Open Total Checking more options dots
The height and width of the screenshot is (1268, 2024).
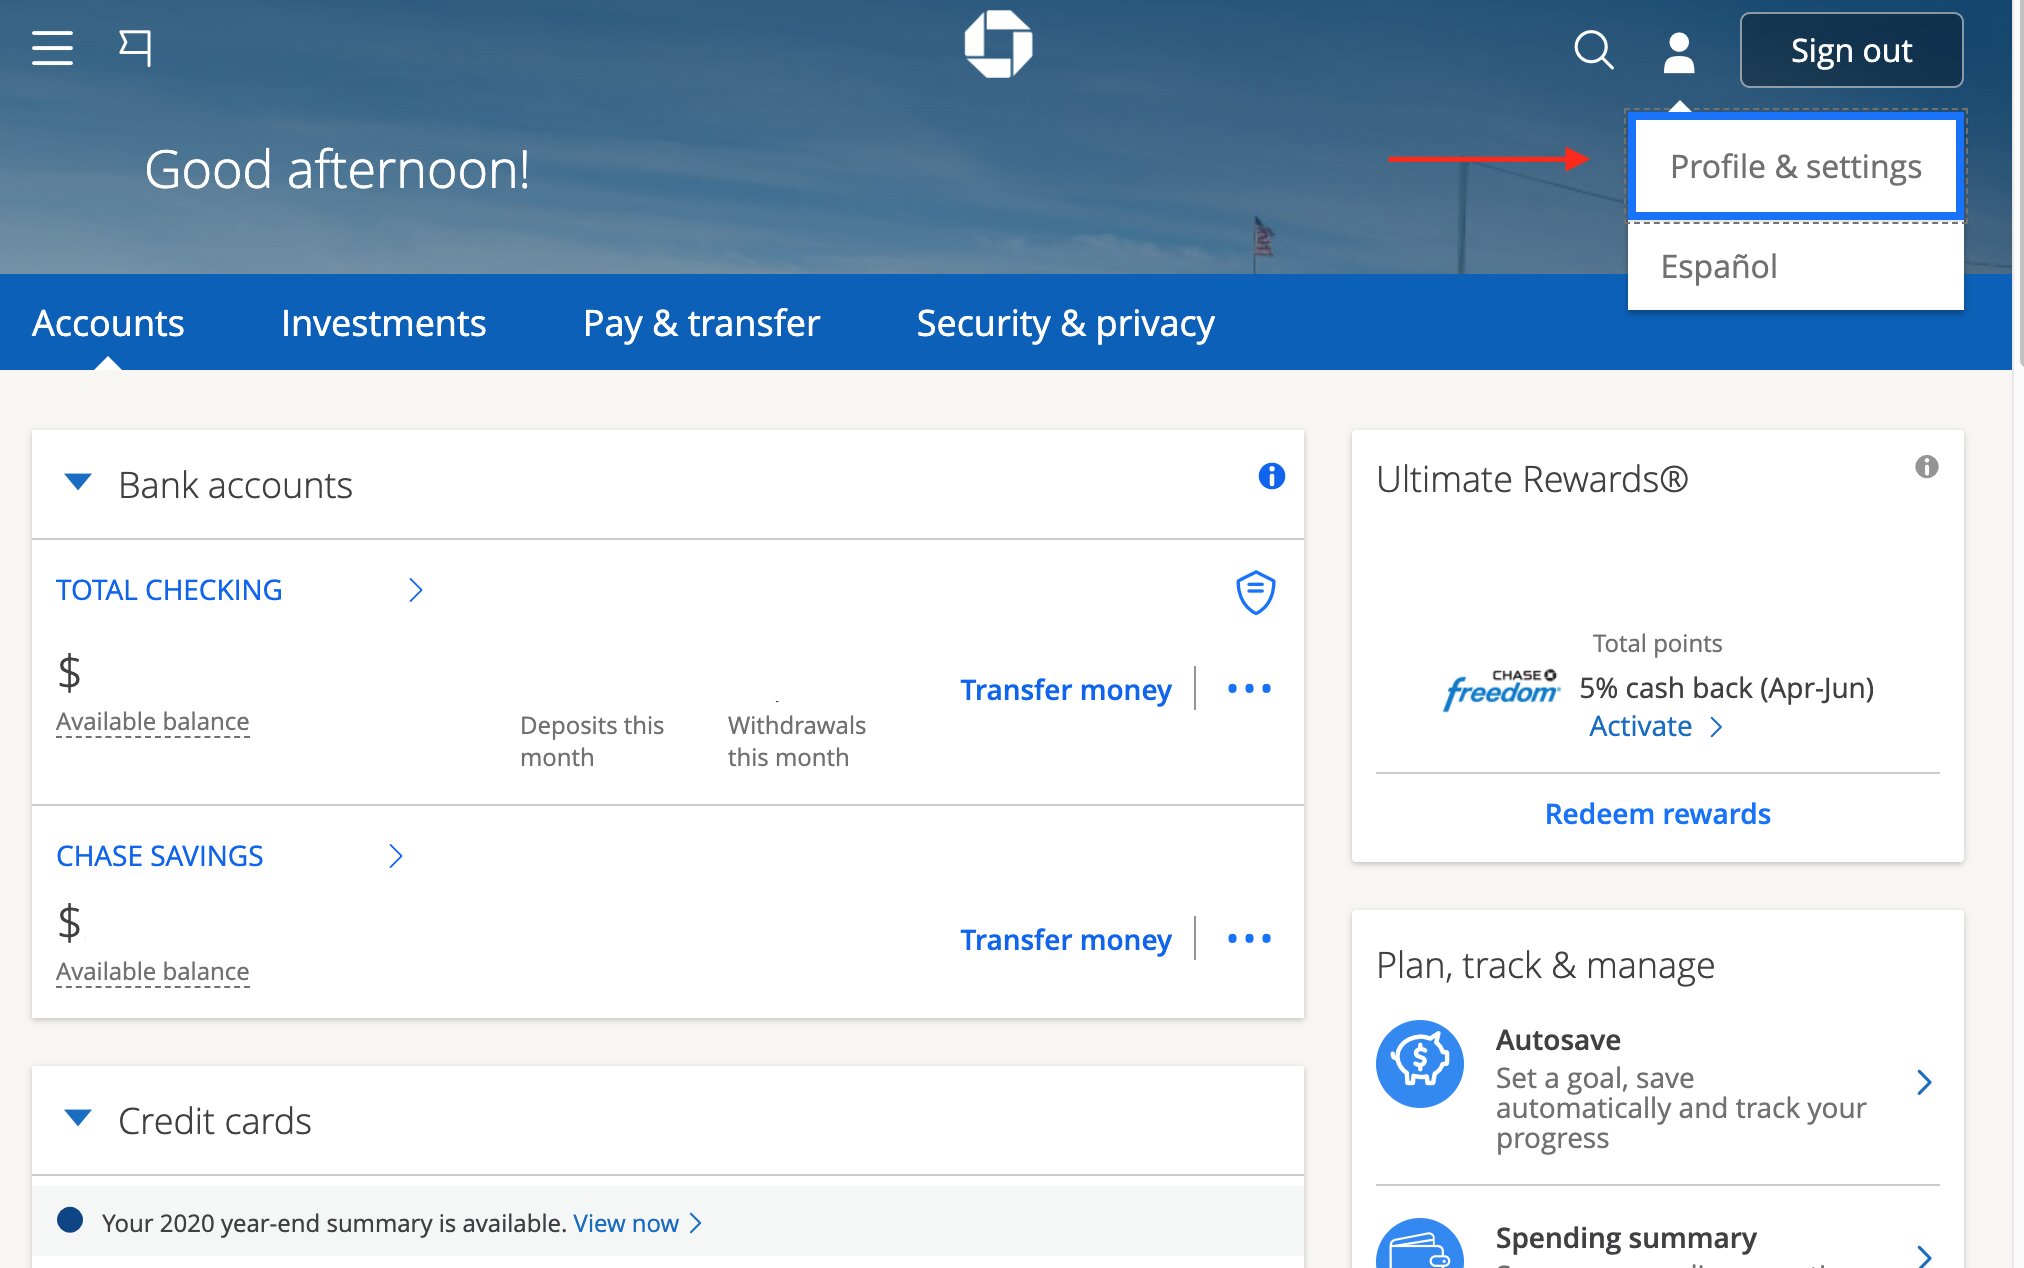click(1249, 689)
